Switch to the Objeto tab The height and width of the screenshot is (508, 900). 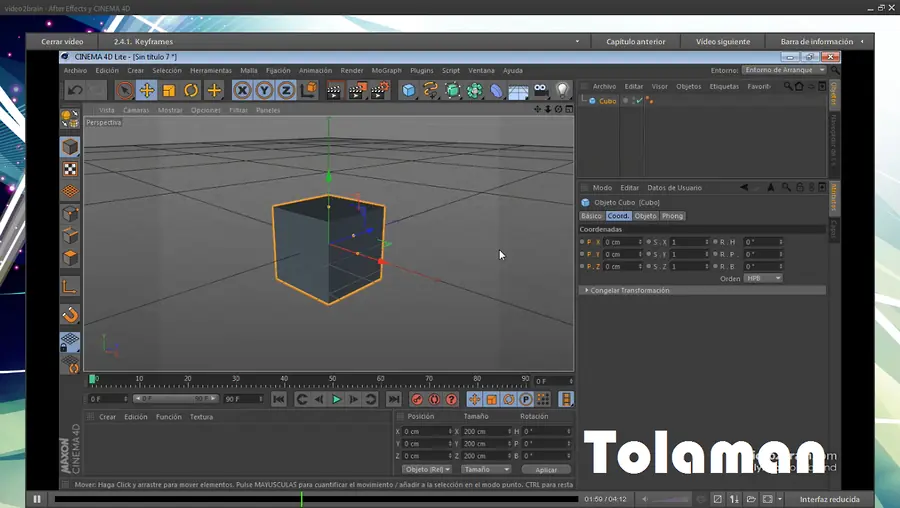646,216
